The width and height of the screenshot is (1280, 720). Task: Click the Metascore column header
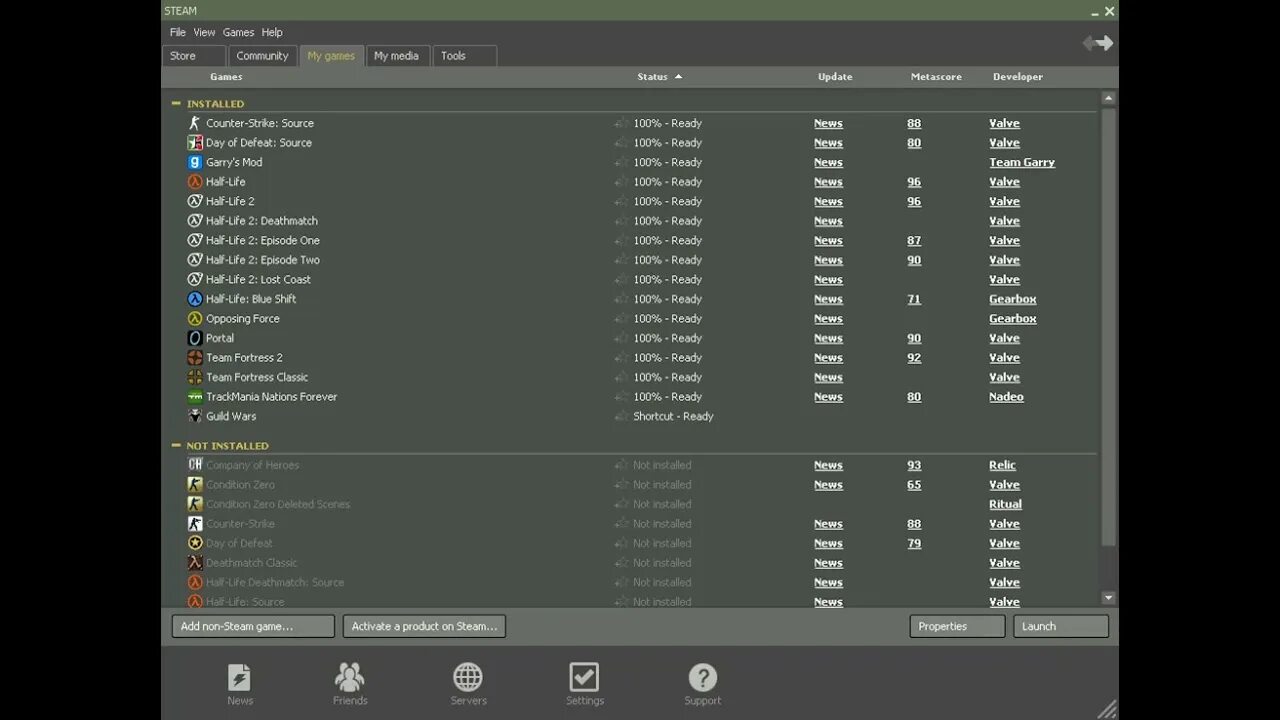[936, 77]
